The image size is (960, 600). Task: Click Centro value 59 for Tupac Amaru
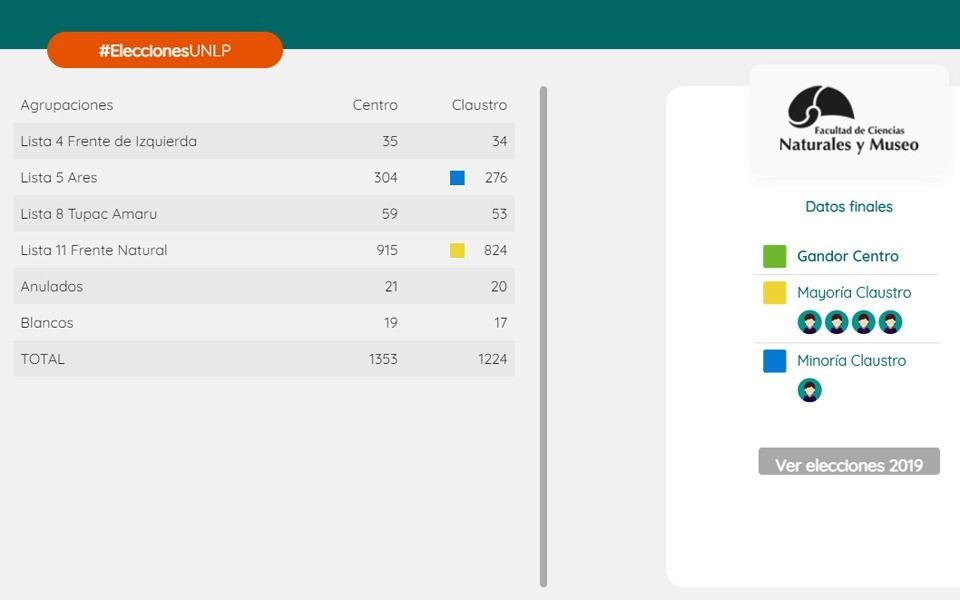[x=389, y=214]
